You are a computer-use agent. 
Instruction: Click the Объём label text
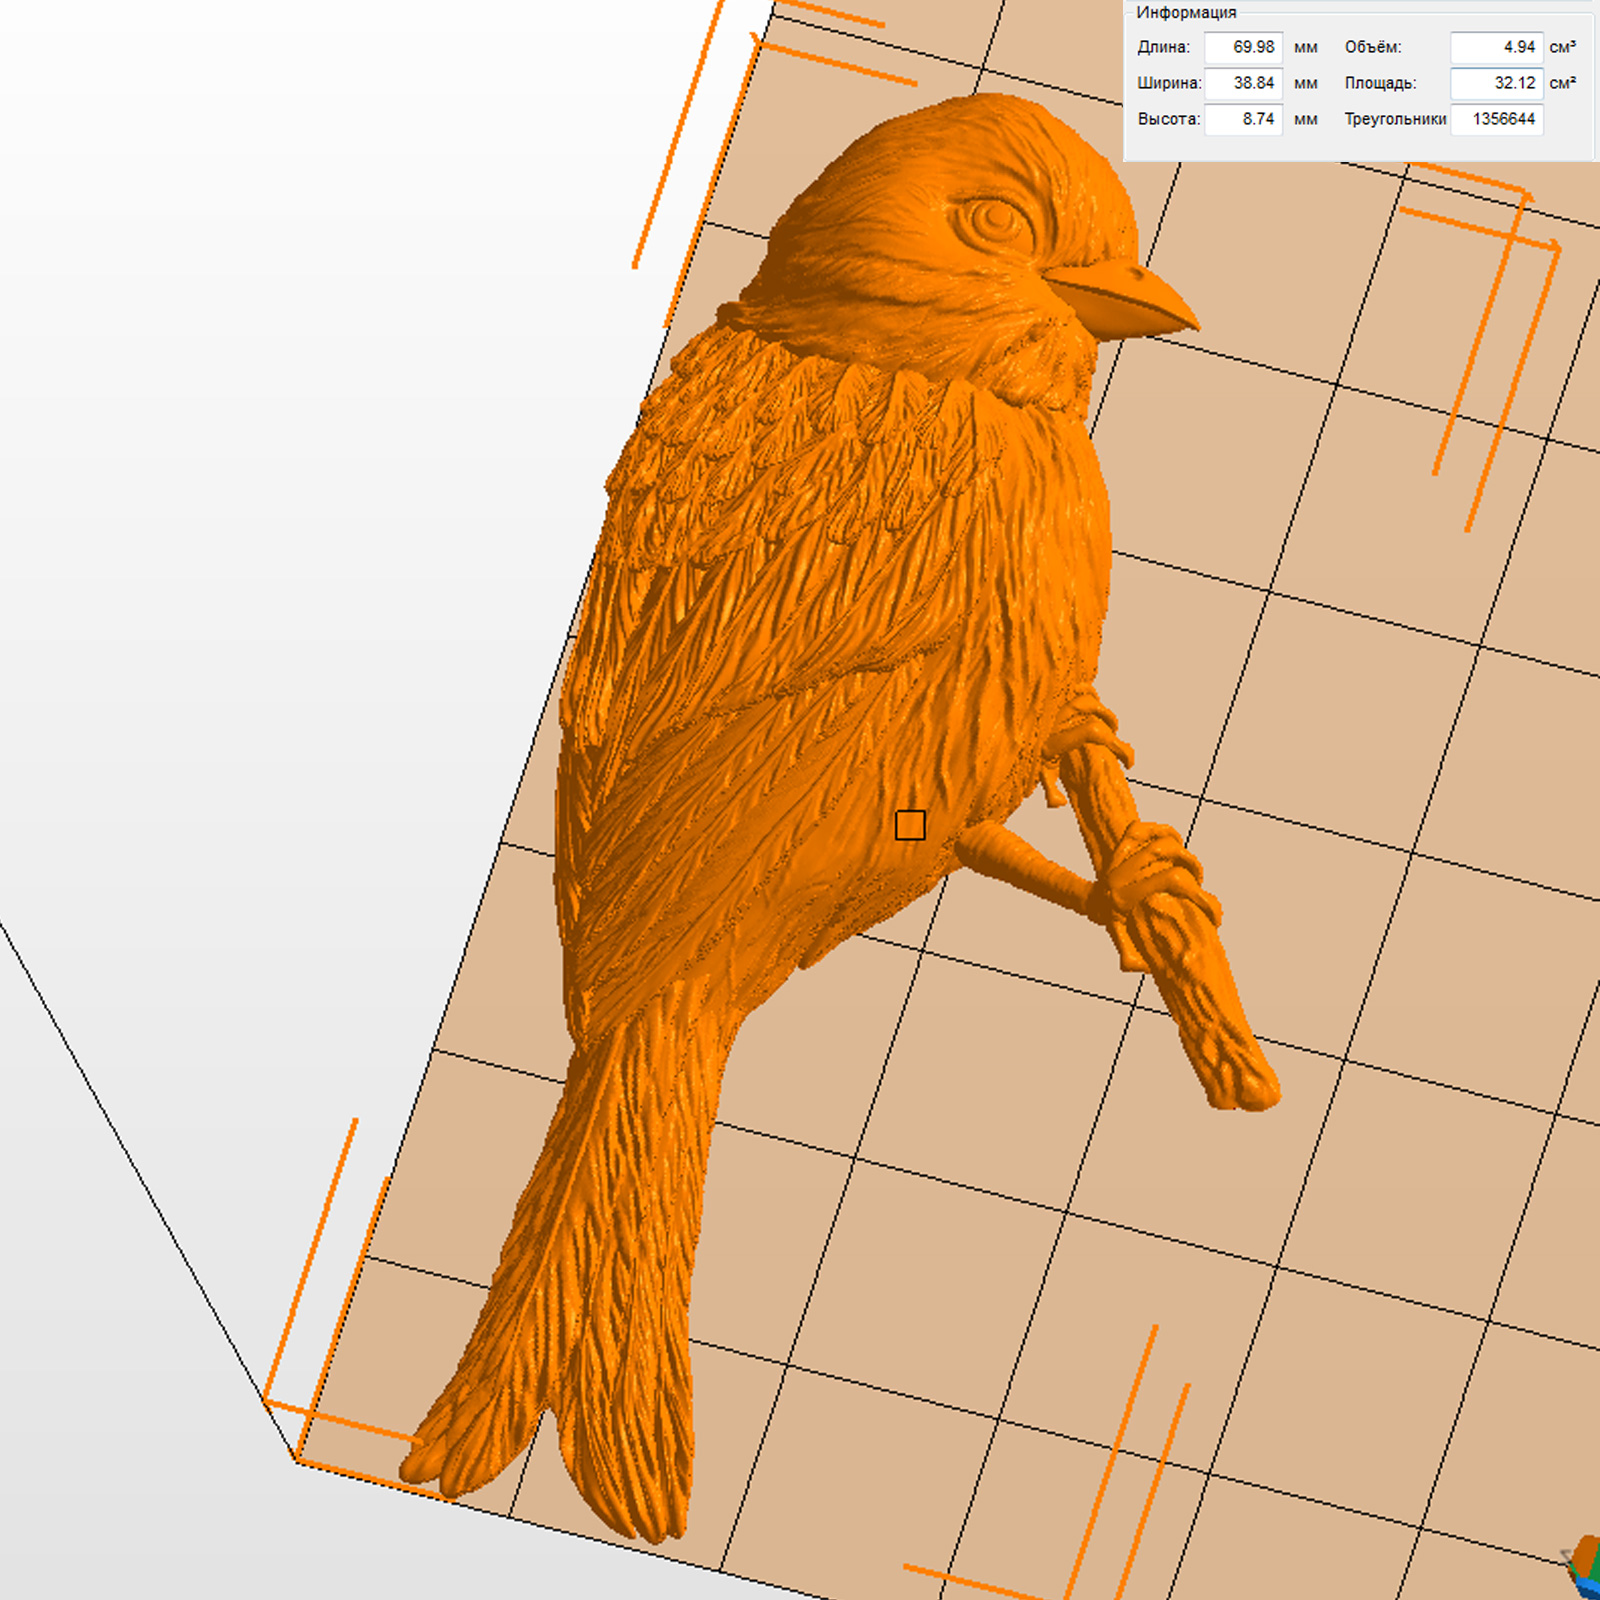pos(1372,47)
